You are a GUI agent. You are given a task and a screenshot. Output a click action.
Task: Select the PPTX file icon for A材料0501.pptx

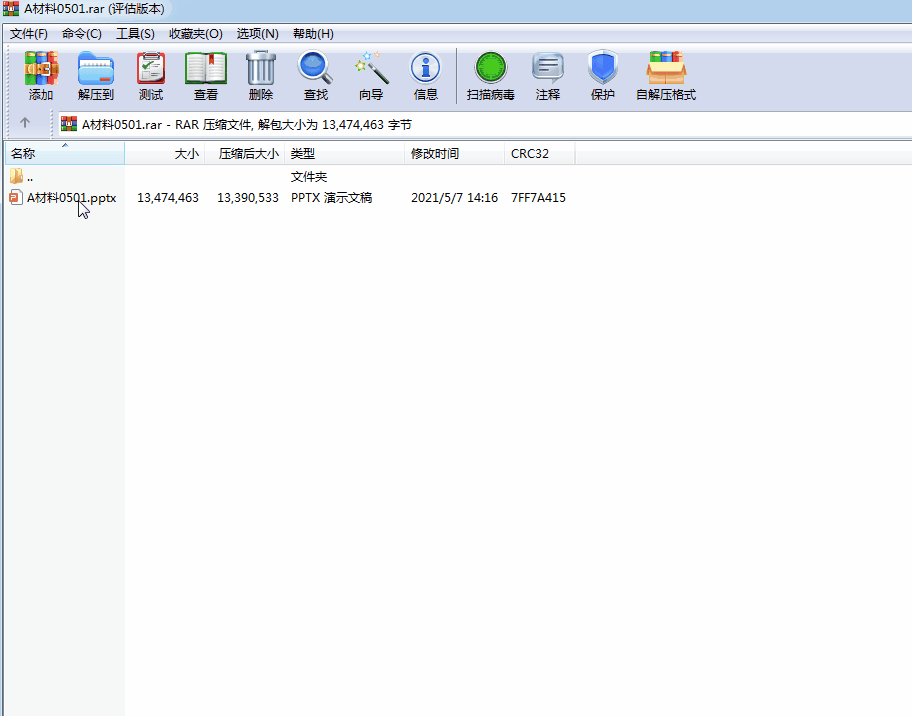(x=16, y=198)
